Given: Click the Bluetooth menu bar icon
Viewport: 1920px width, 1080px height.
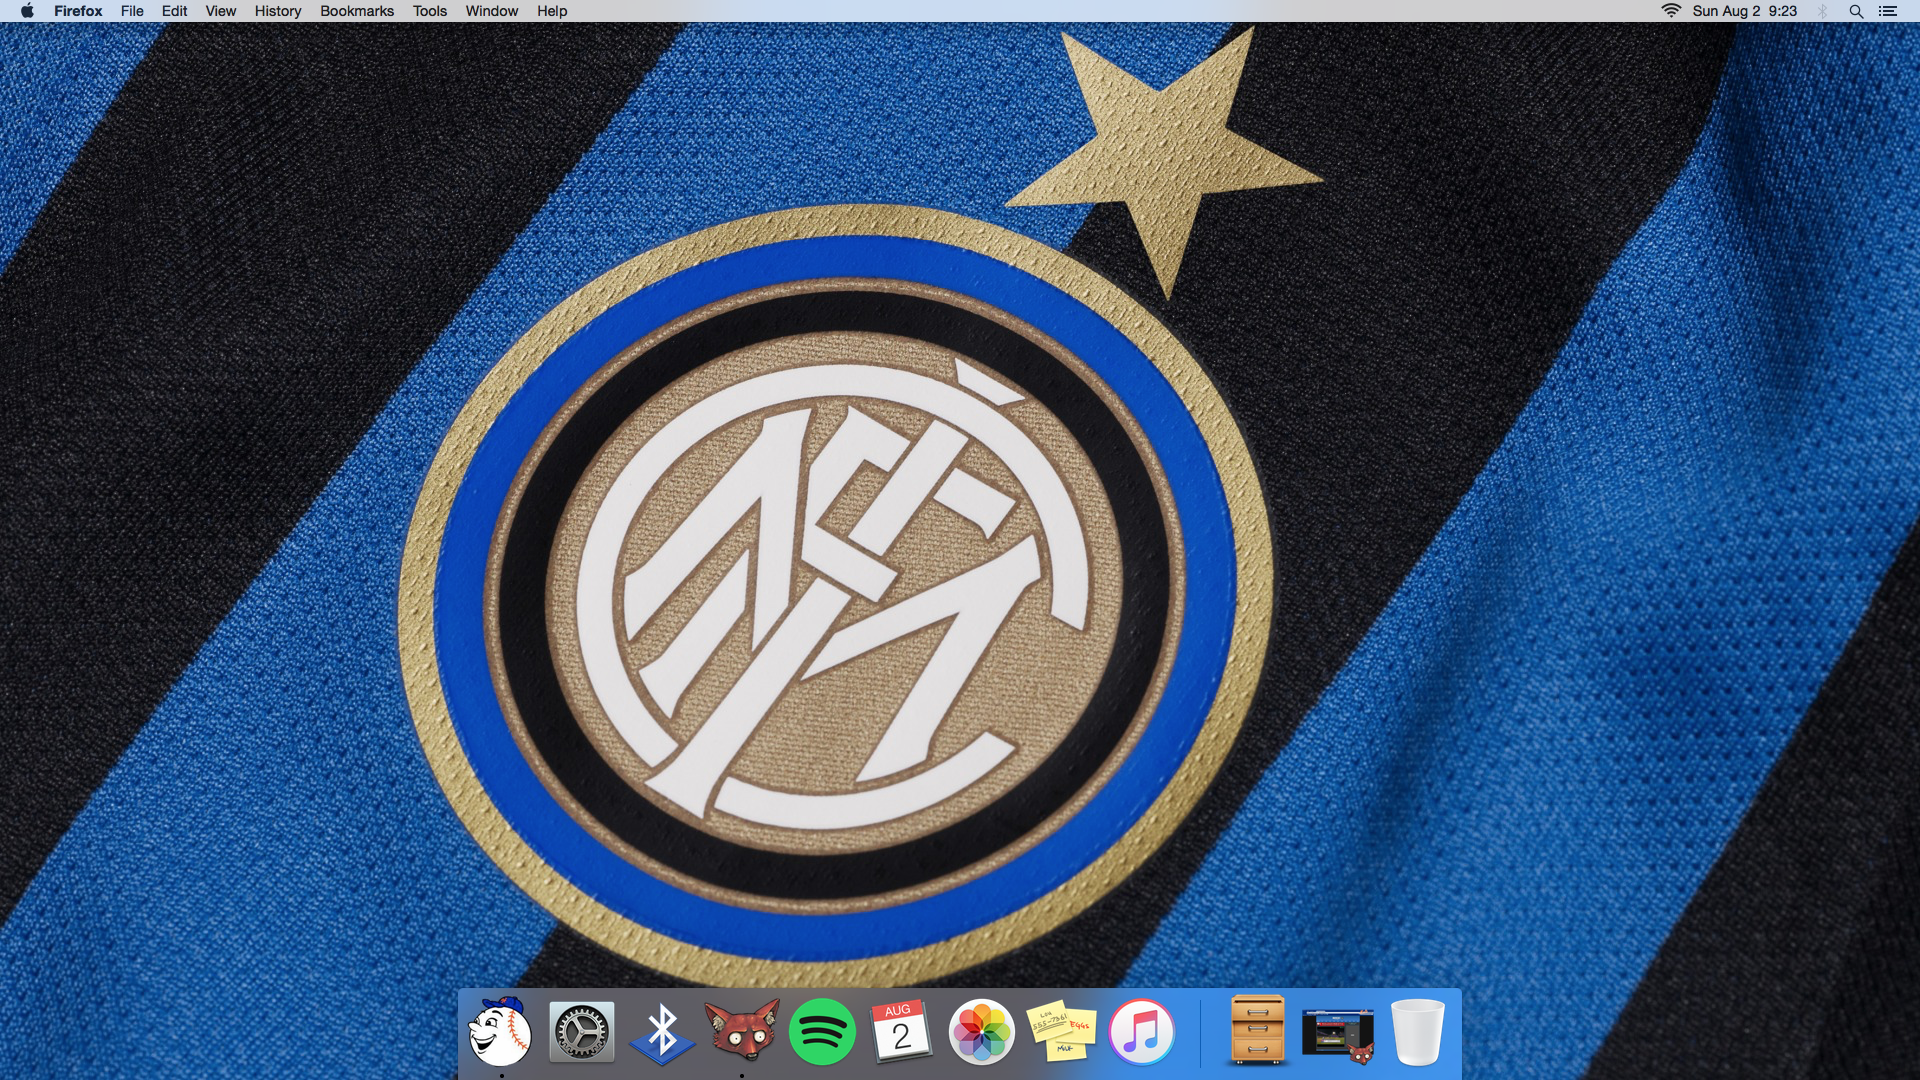Looking at the screenshot, I should point(1822,11).
